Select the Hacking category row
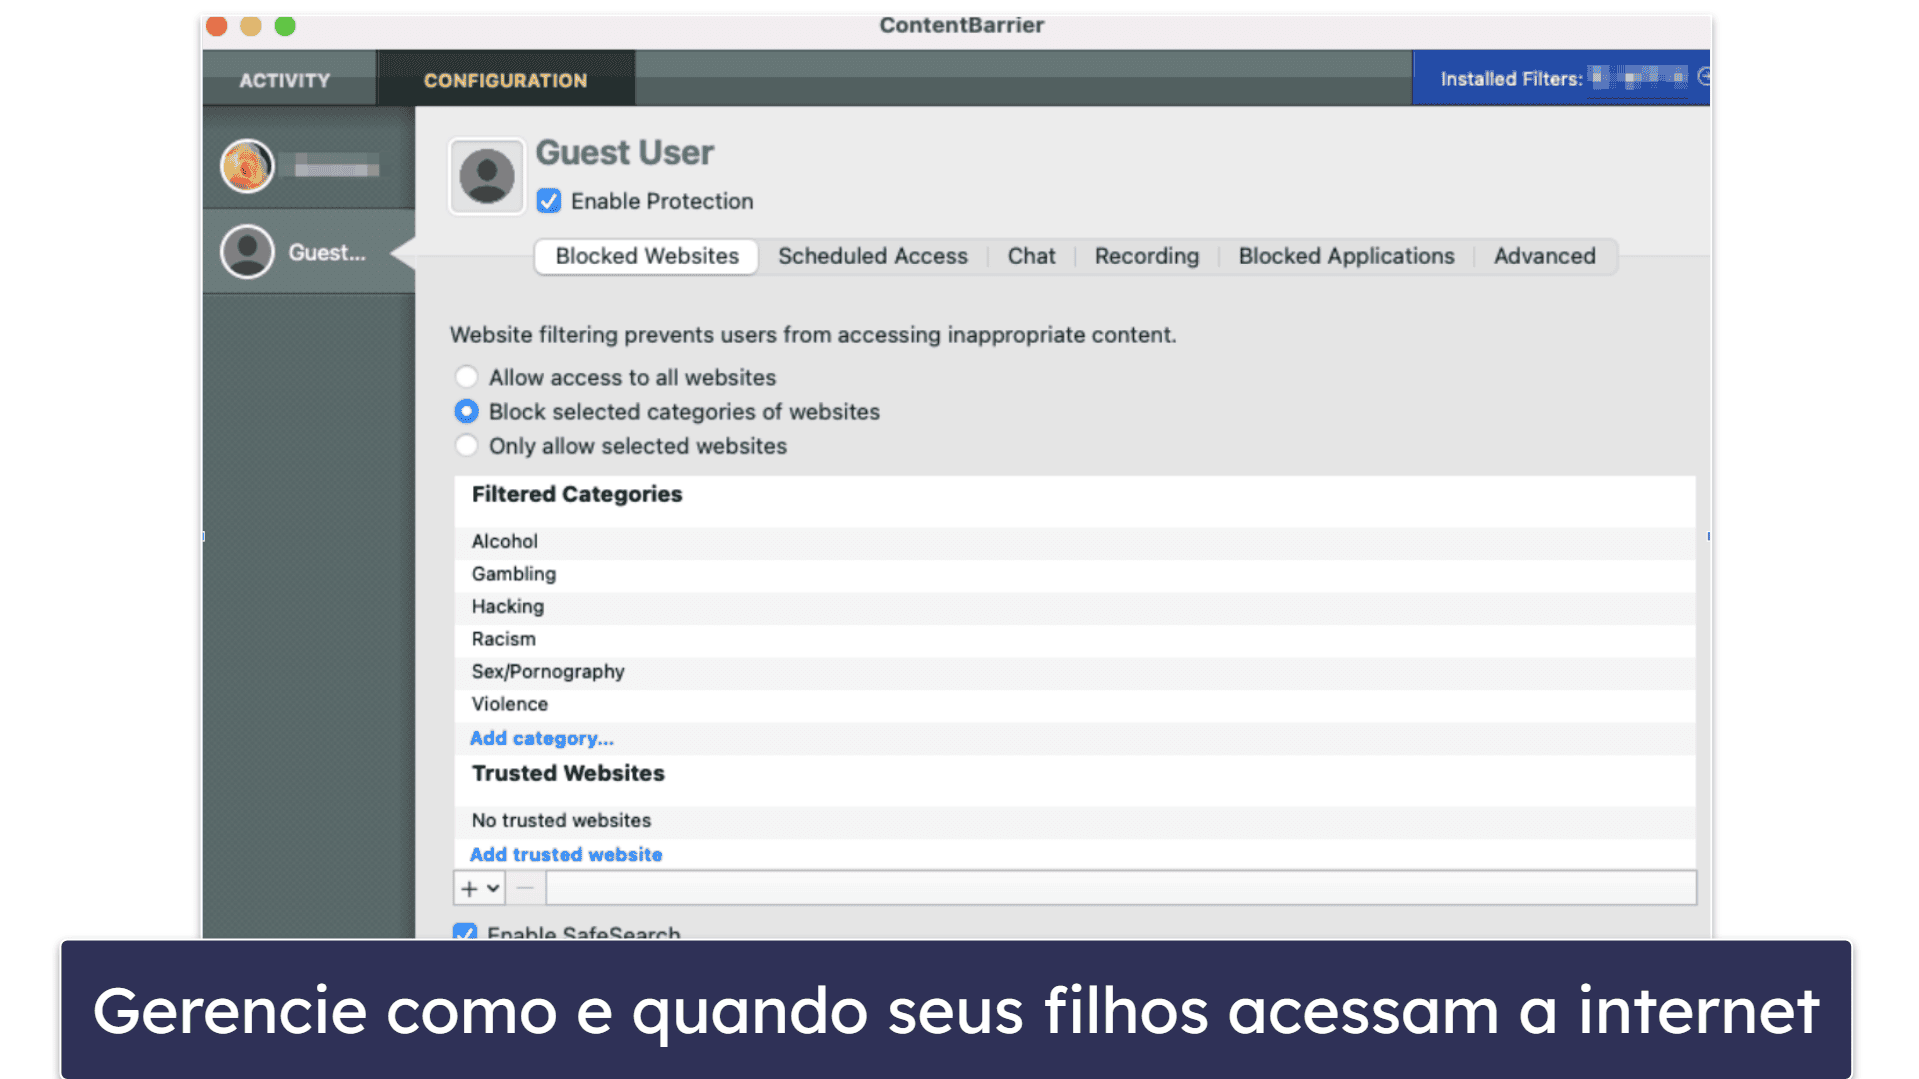The width and height of the screenshot is (1919, 1079). (x=1075, y=606)
